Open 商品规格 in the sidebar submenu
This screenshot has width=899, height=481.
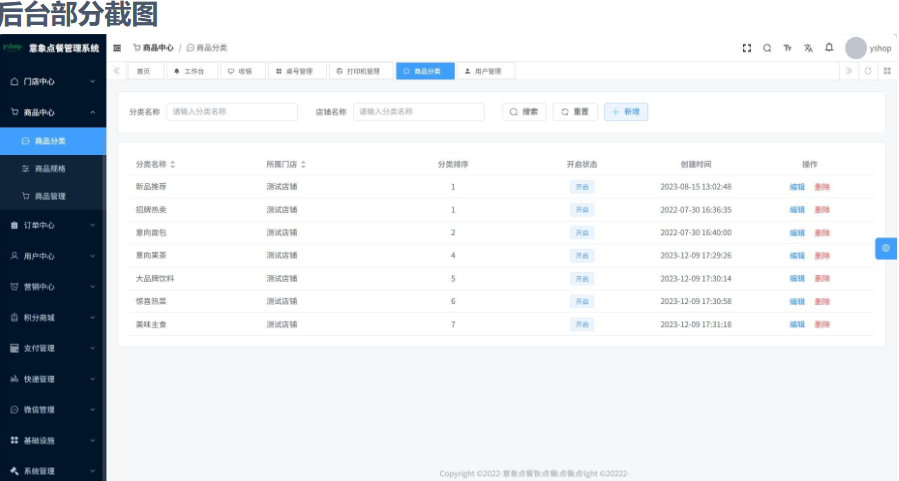pos(53,169)
